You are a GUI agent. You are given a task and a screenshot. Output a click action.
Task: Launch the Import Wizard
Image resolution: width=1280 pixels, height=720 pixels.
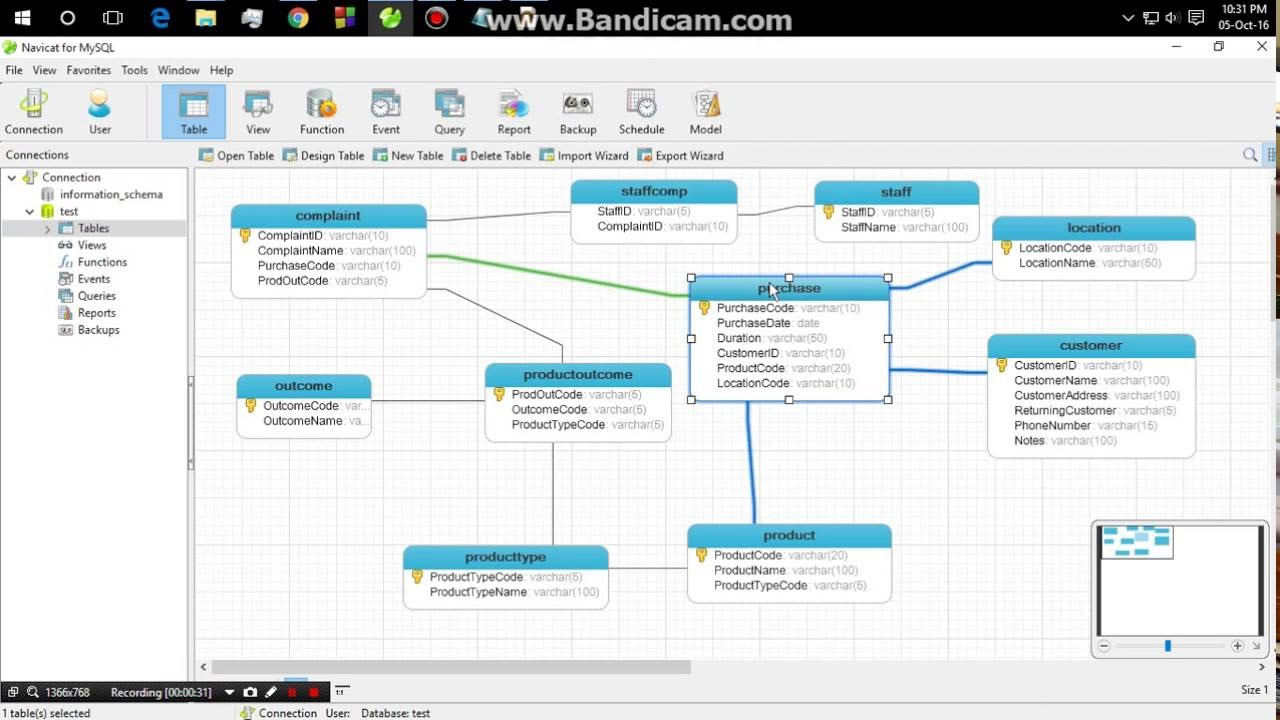(584, 156)
